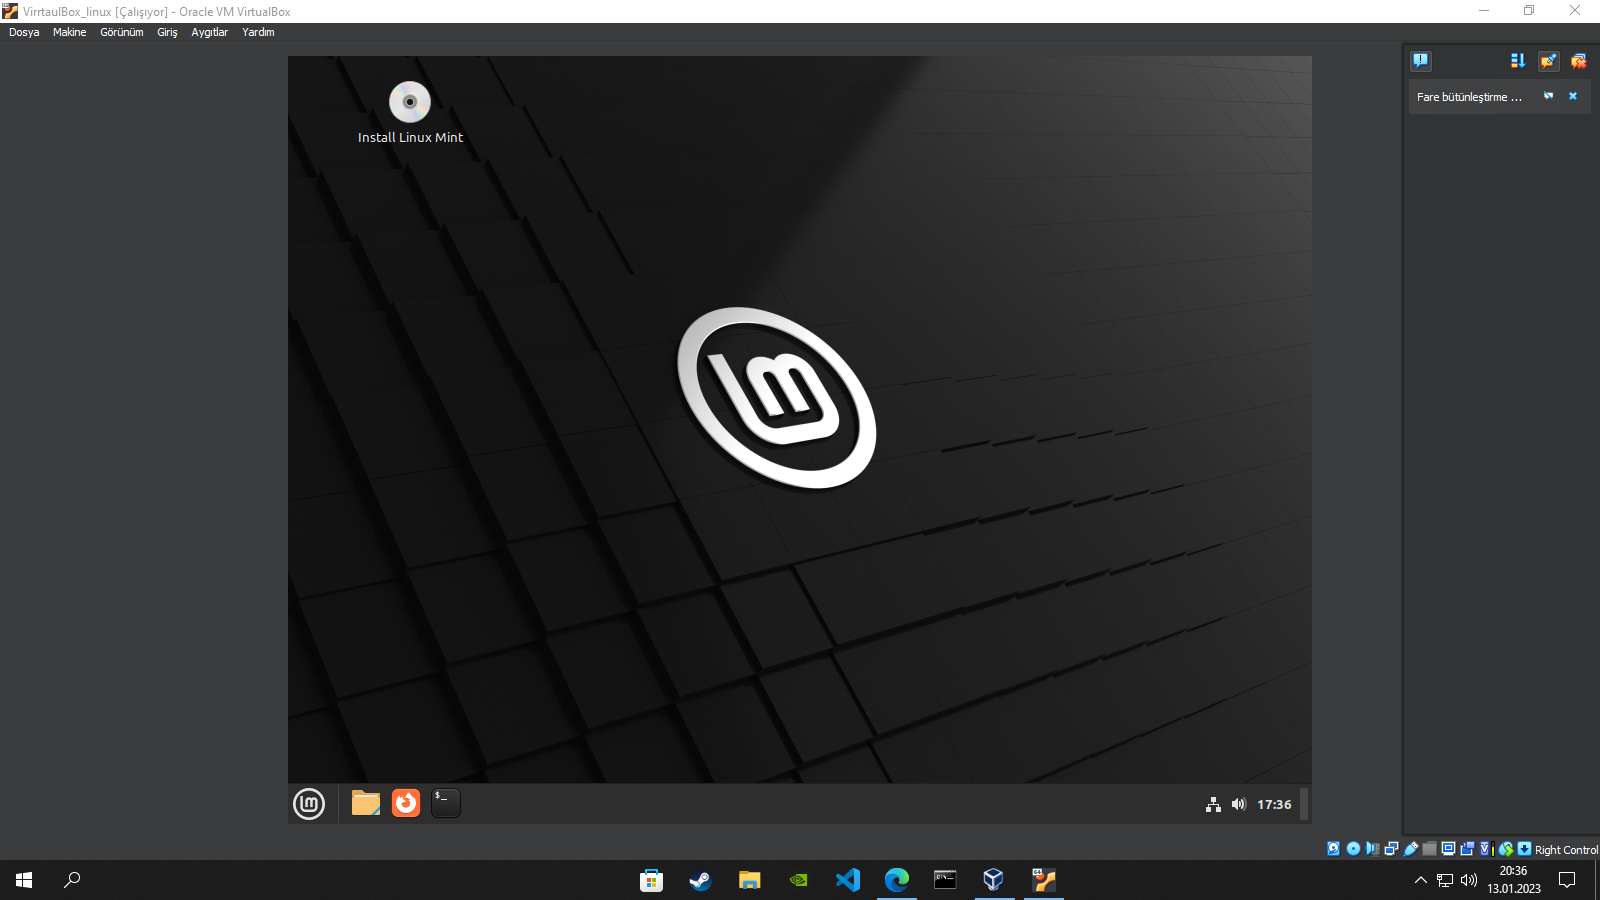Click the hard disk activity status icon
This screenshot has width=1600, height=900.
[1334, 849]
